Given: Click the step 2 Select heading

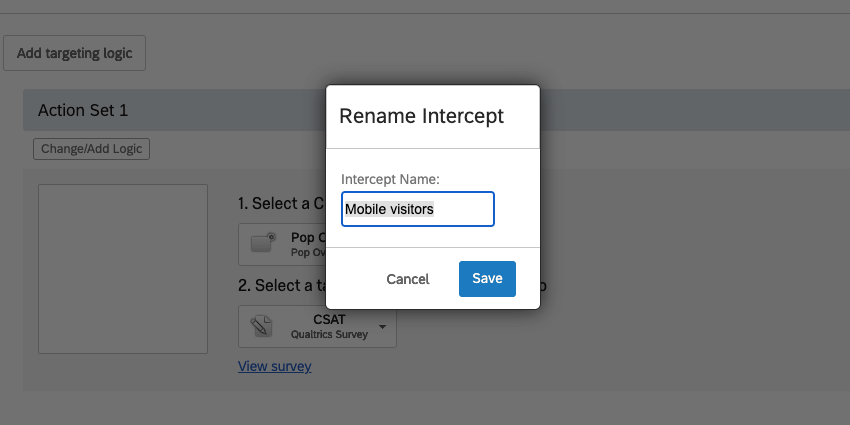Looking at the screenshot, I should point(282,285).
